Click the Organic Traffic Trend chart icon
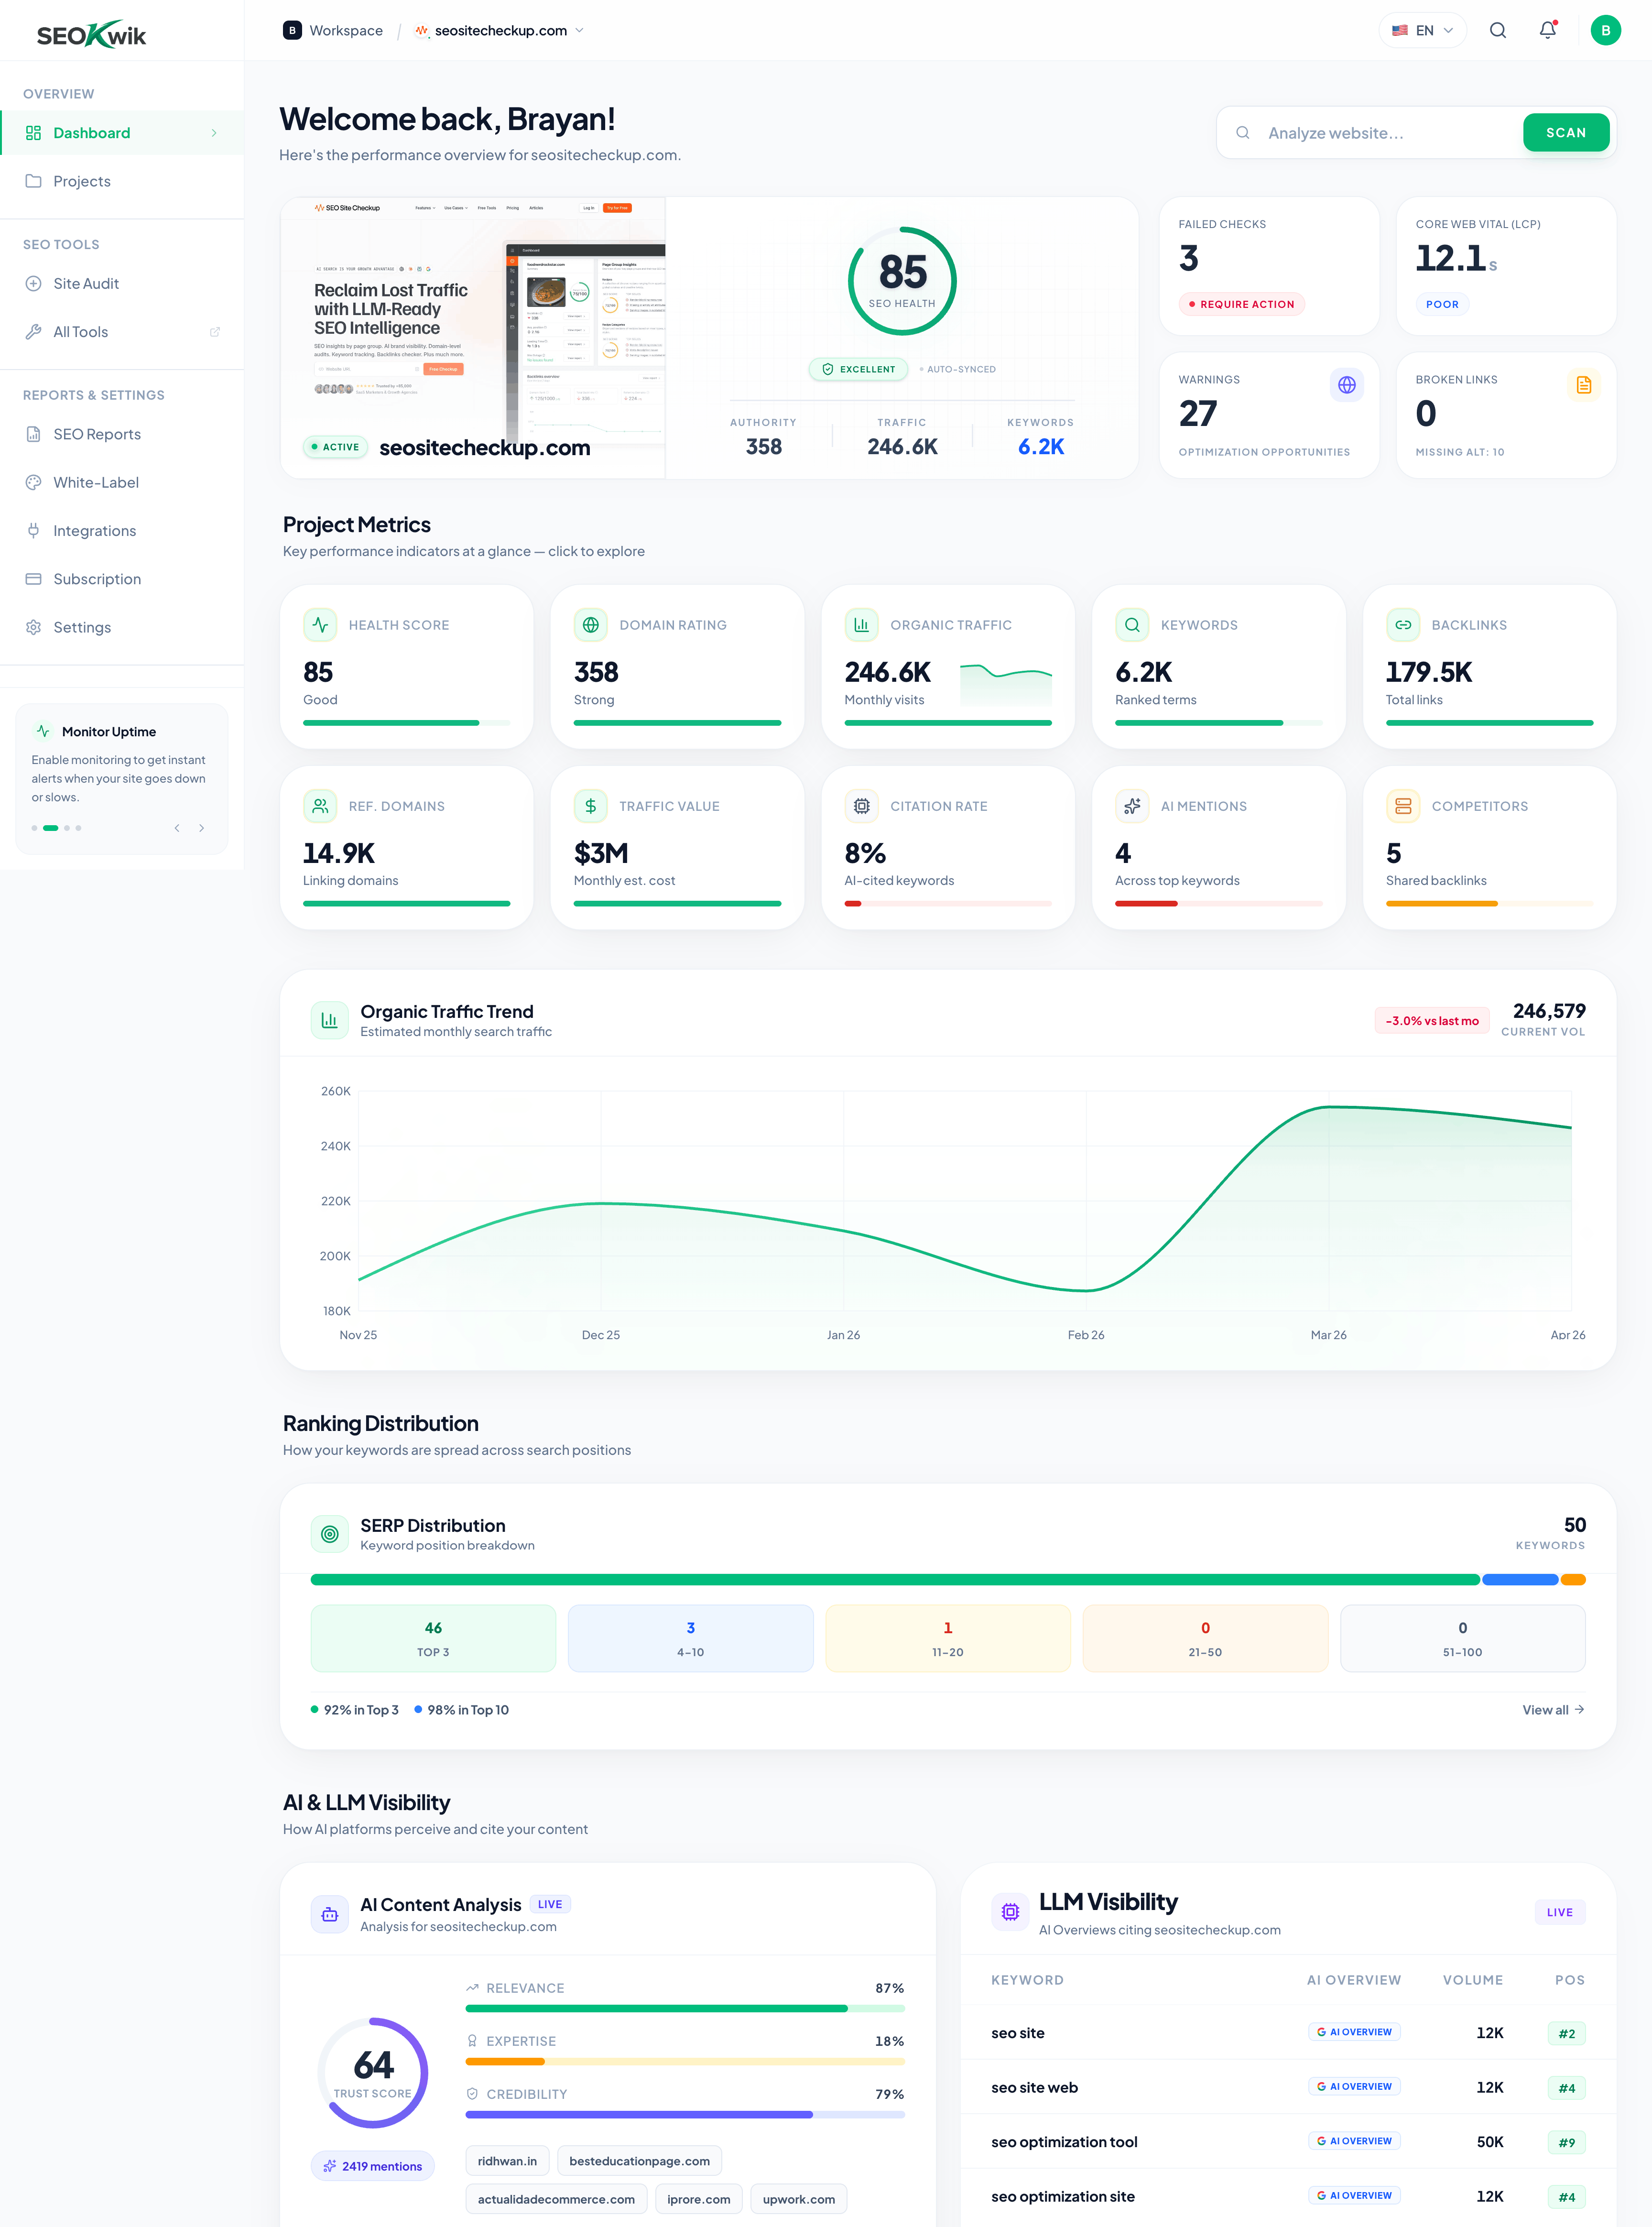This screenshot has height=2227, width=1652. 330,1020
